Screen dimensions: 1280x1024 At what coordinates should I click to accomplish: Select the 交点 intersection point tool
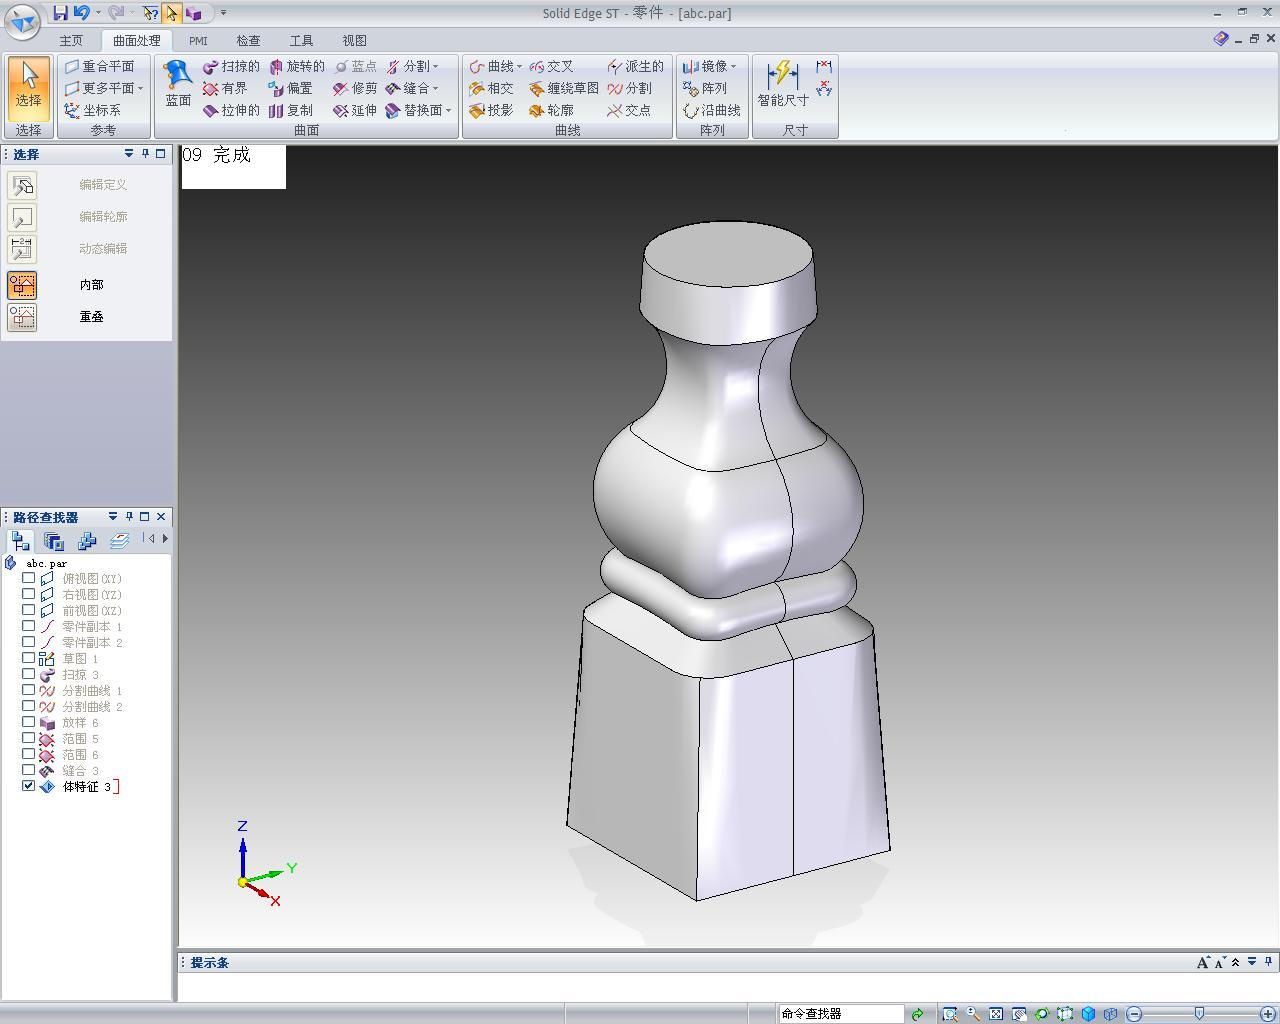click(x=629, y=110)
